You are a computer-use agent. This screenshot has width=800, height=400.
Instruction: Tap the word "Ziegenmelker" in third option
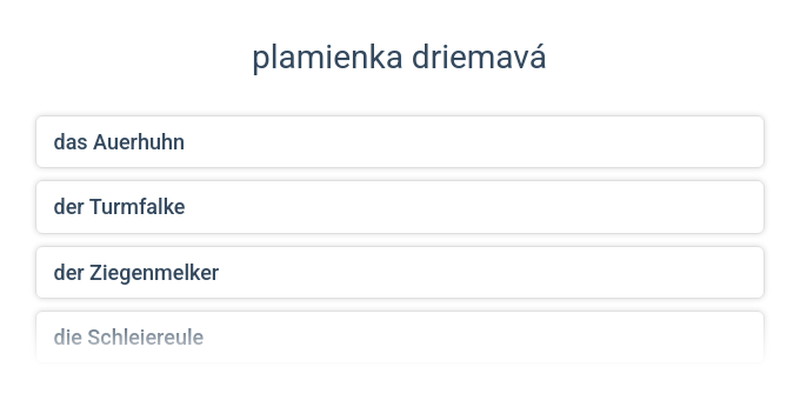pos(154,273)
